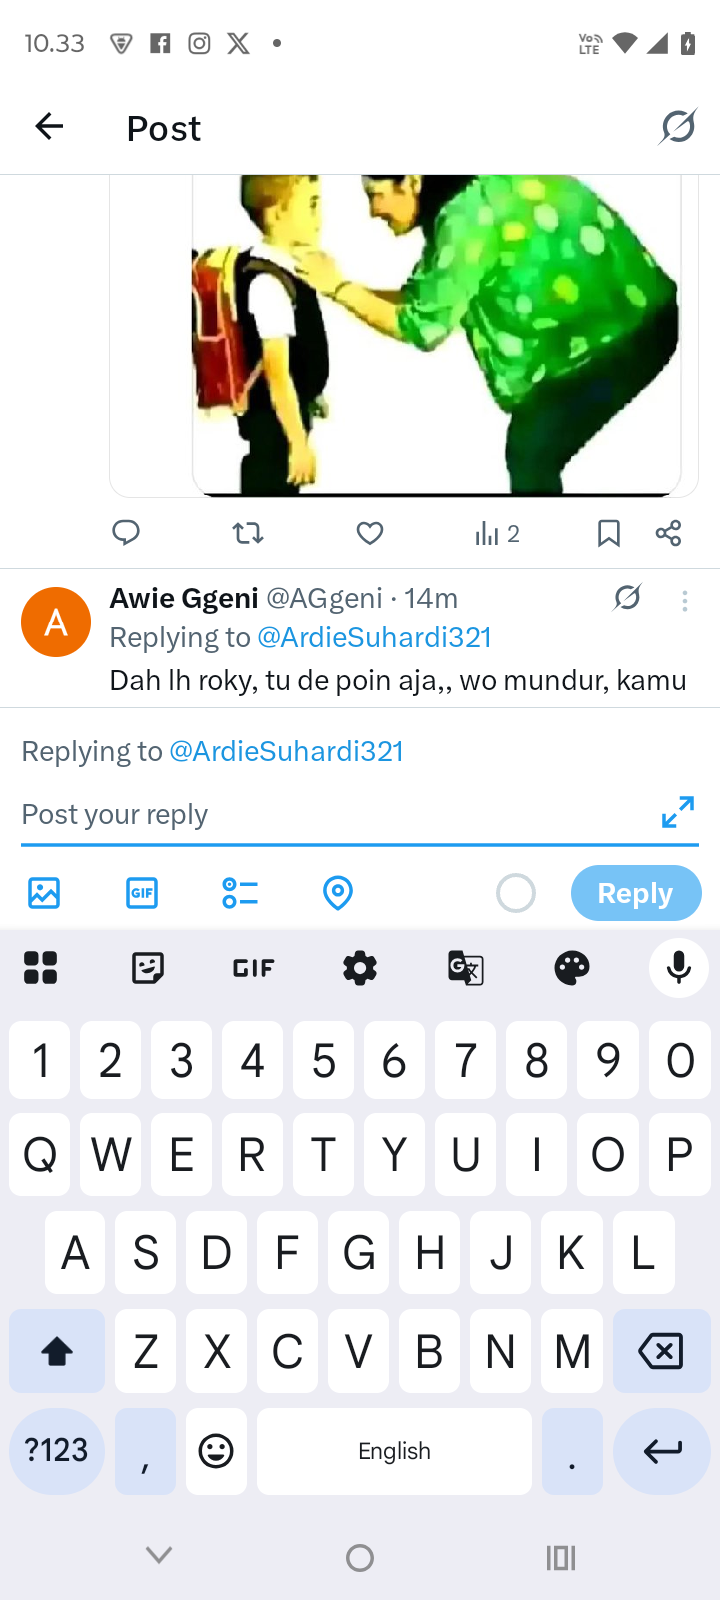The width and height of the screenshot is (720, 1600).
Task: Toggle voice input microphone on keyboard
Action: pos(679,967)
